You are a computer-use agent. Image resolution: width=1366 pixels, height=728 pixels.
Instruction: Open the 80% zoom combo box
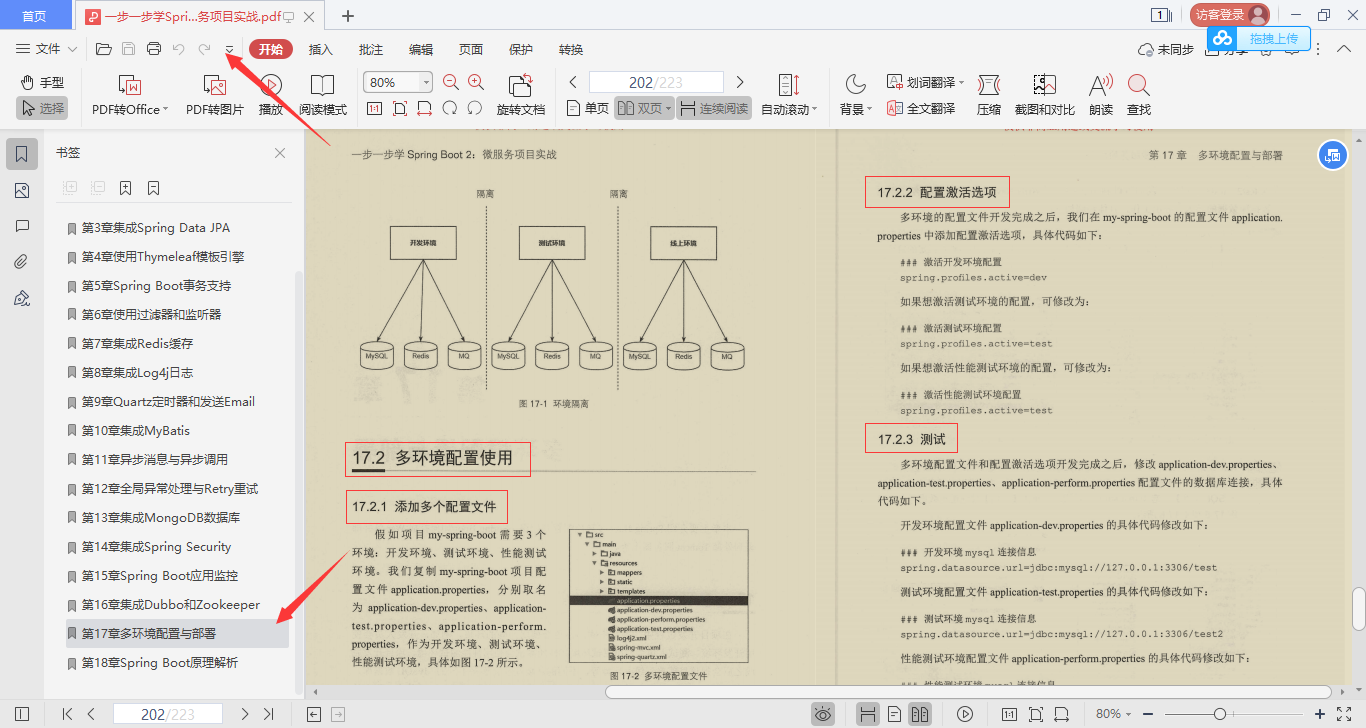[398, 82]
